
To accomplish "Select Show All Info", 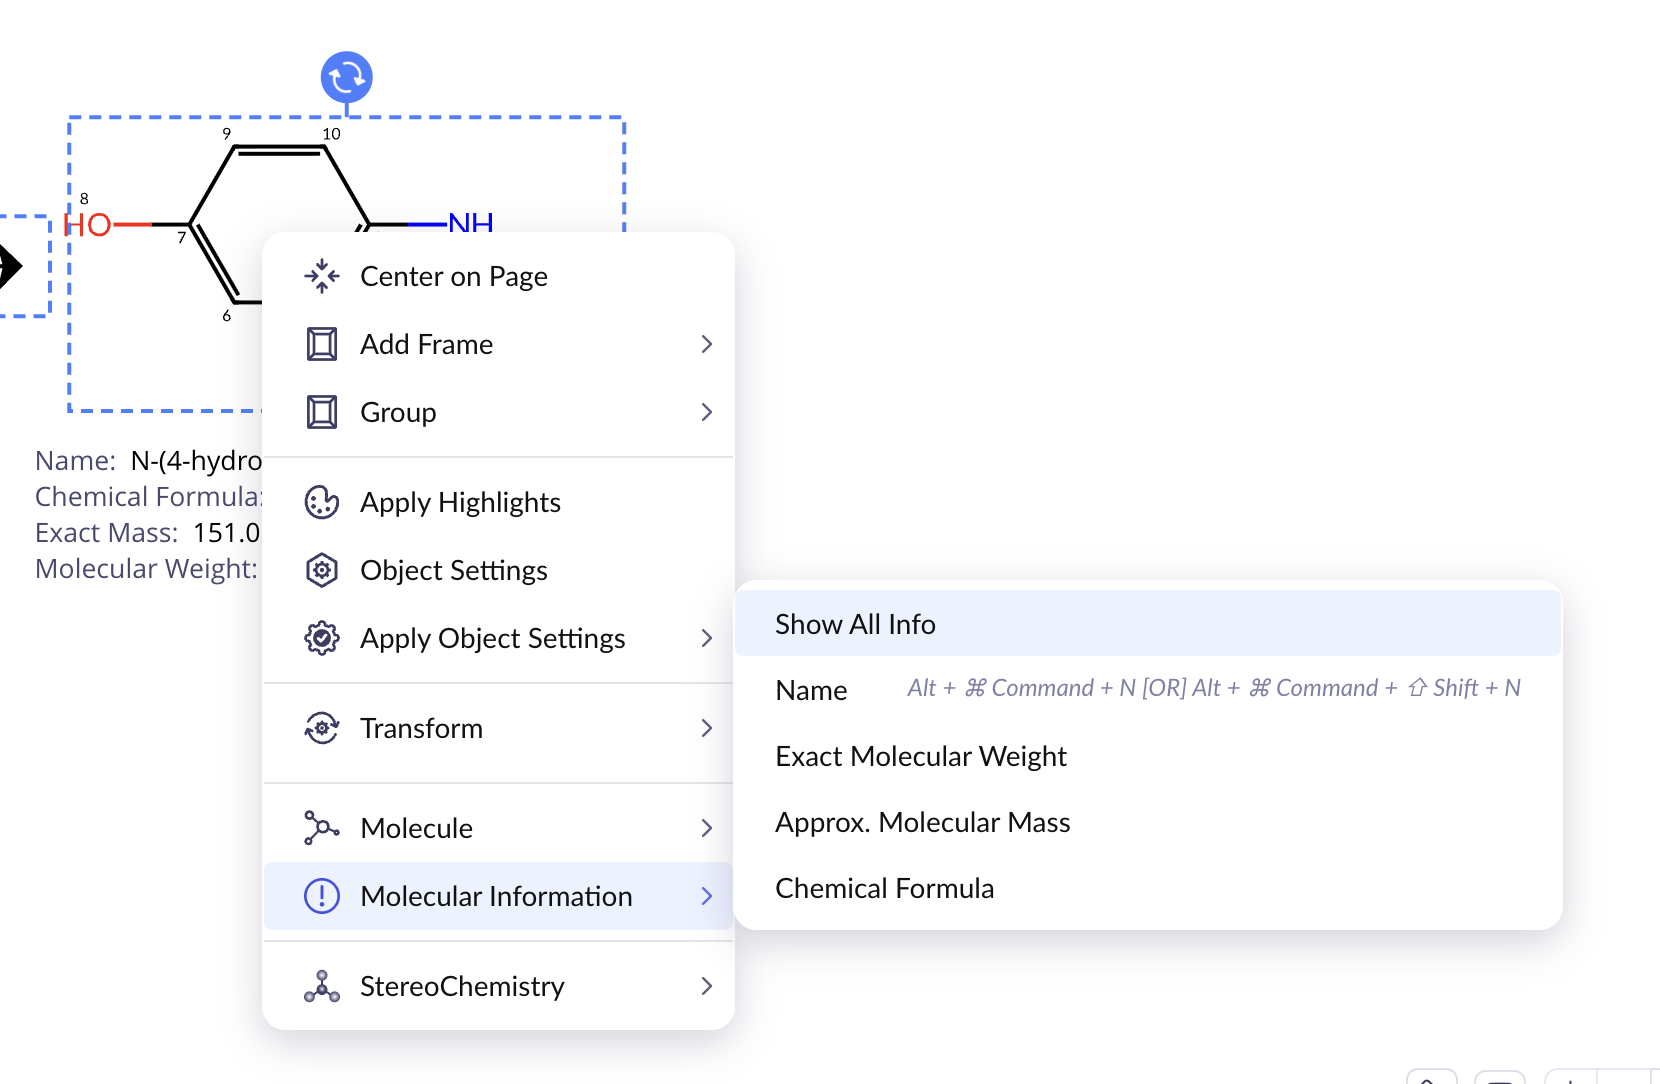I will 855,624.
